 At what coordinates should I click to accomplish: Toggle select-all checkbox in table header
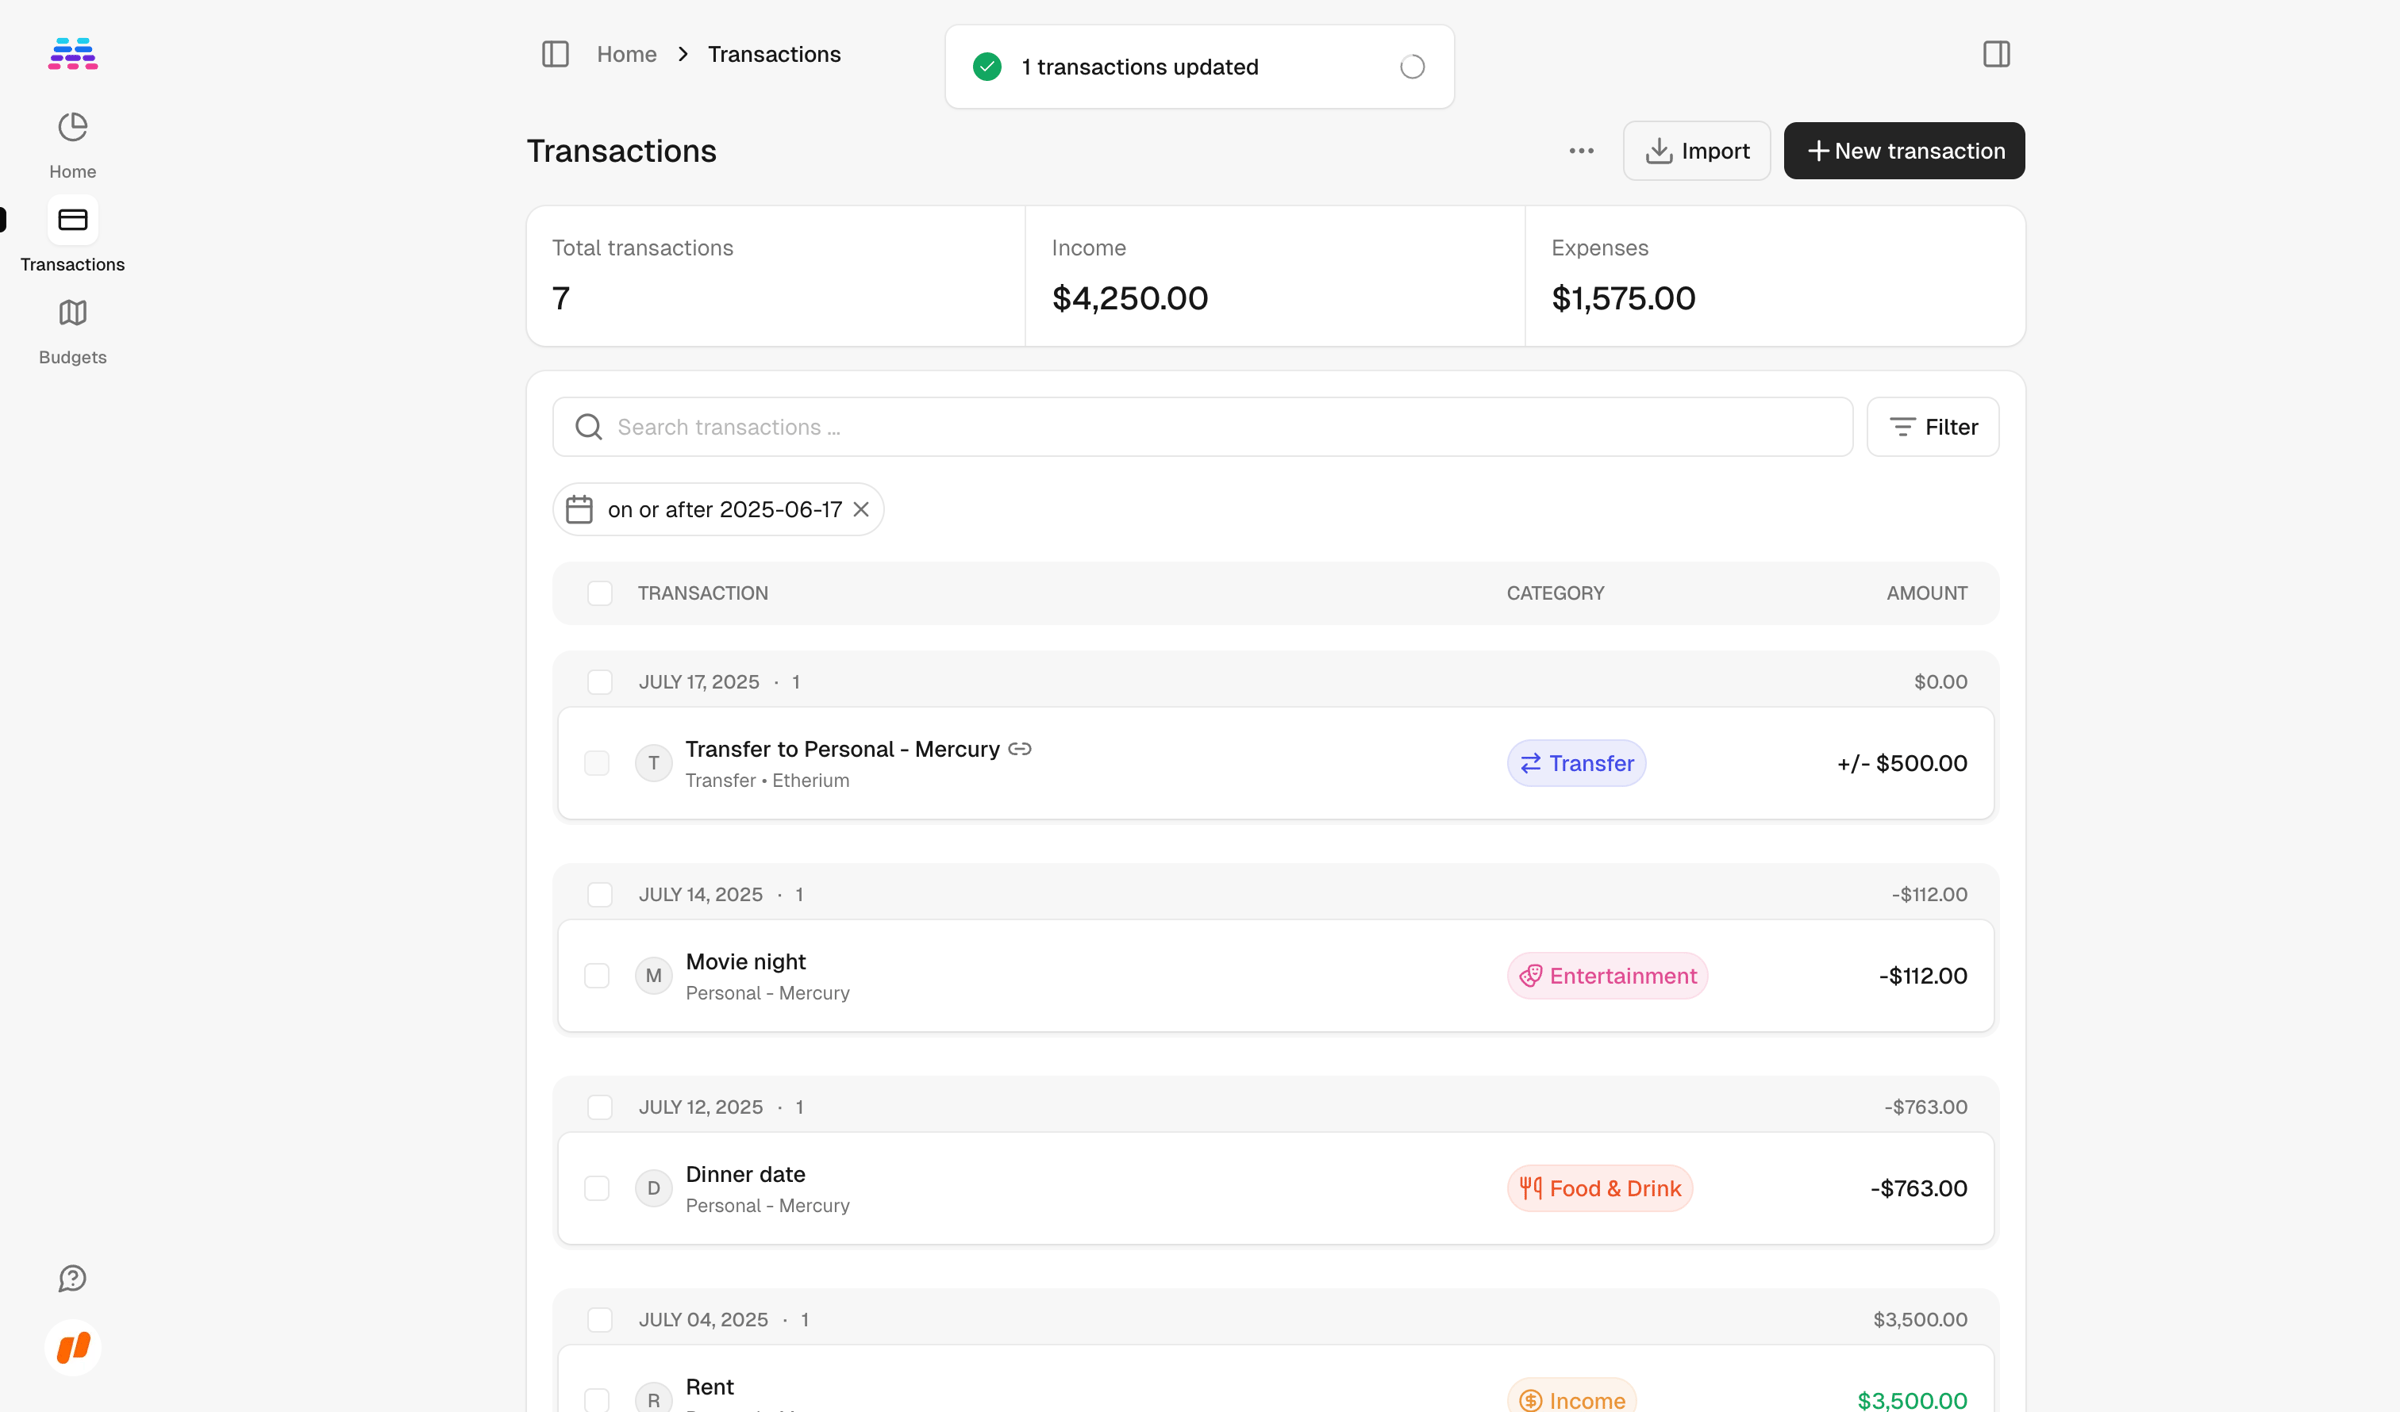pyautogui.click(x=600, y=593)
